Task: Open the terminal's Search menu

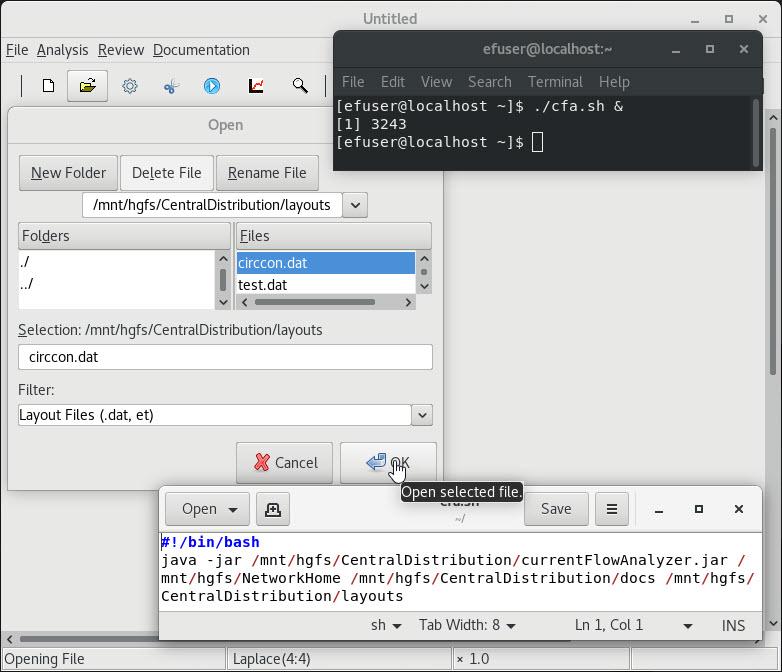Action: 489,82
